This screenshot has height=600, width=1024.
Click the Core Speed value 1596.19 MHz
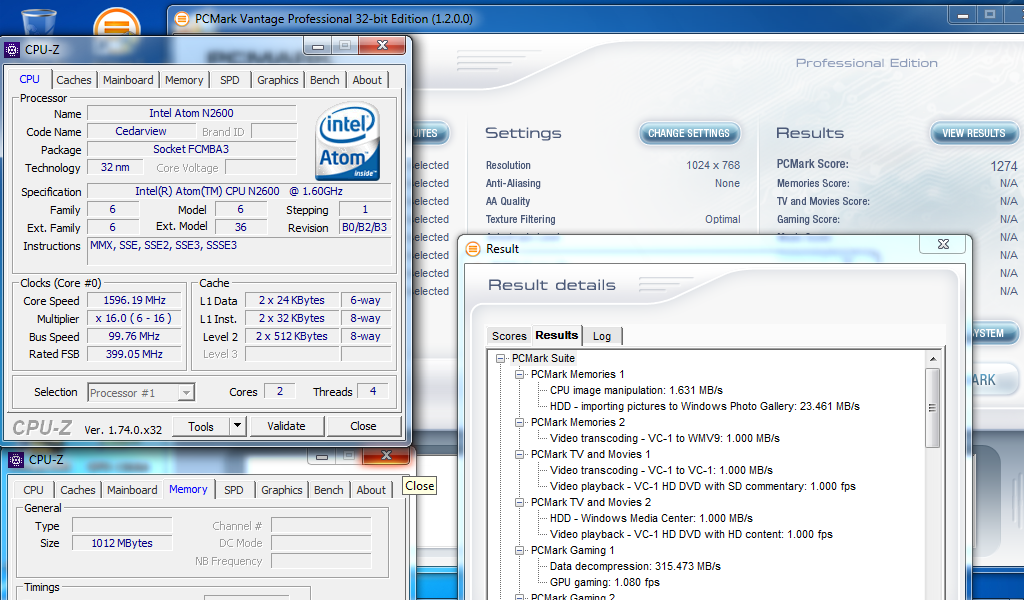(x=135, y=300)
